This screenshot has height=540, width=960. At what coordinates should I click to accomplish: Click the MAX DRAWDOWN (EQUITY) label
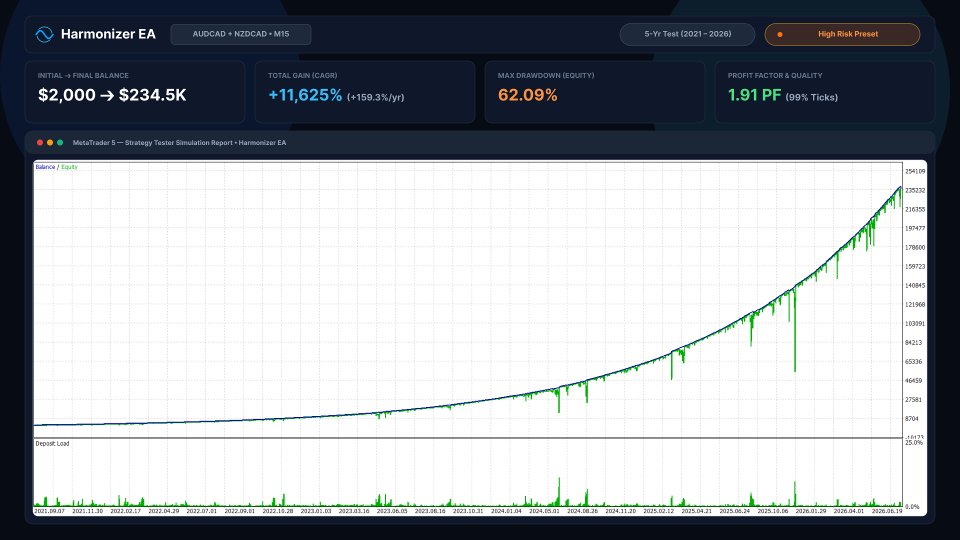(546, 75)
